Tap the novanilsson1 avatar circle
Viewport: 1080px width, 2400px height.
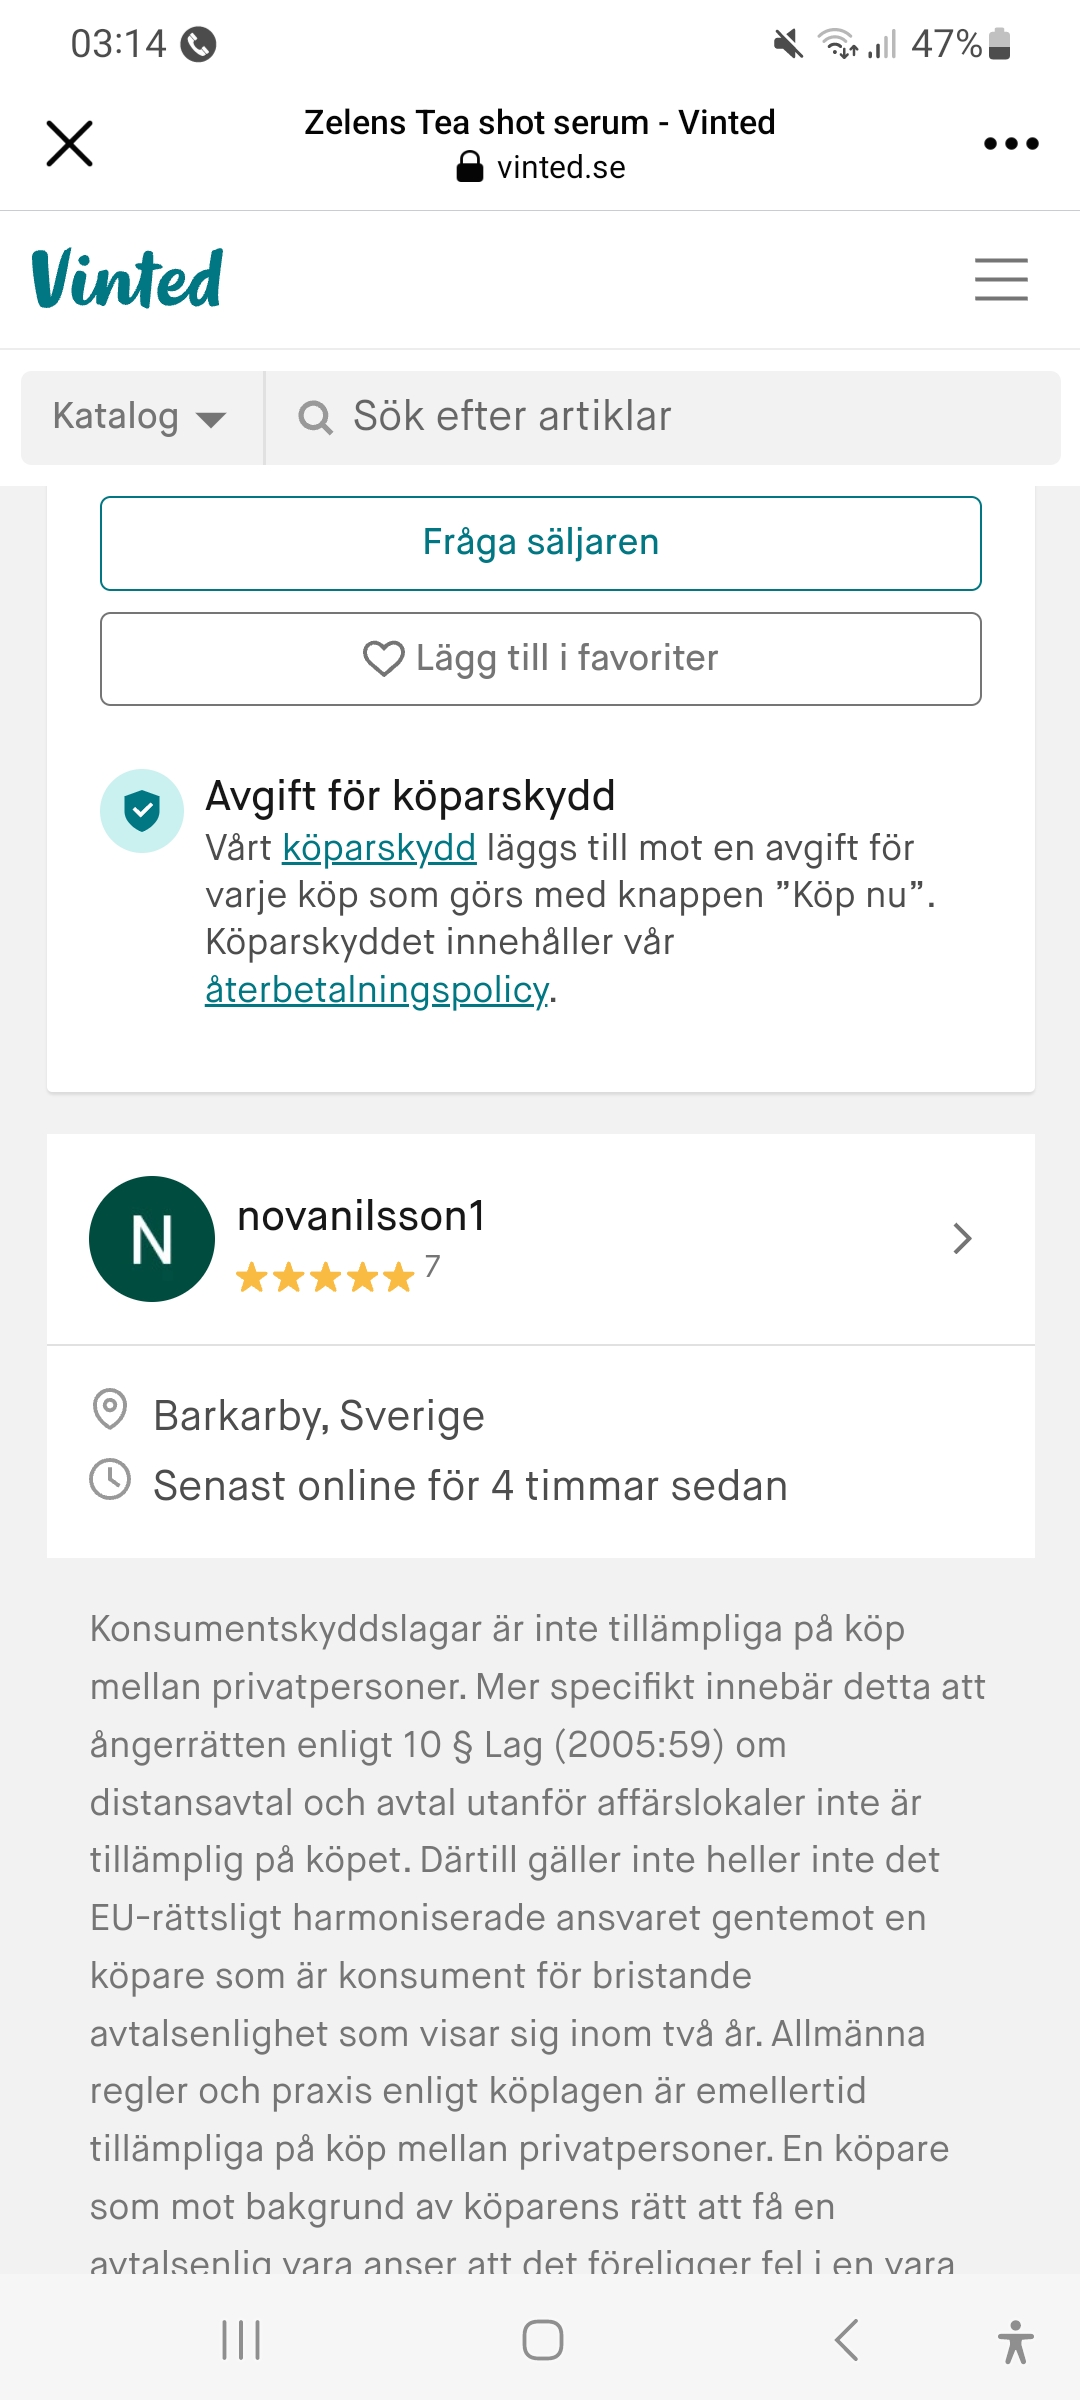coord(152,1239)
